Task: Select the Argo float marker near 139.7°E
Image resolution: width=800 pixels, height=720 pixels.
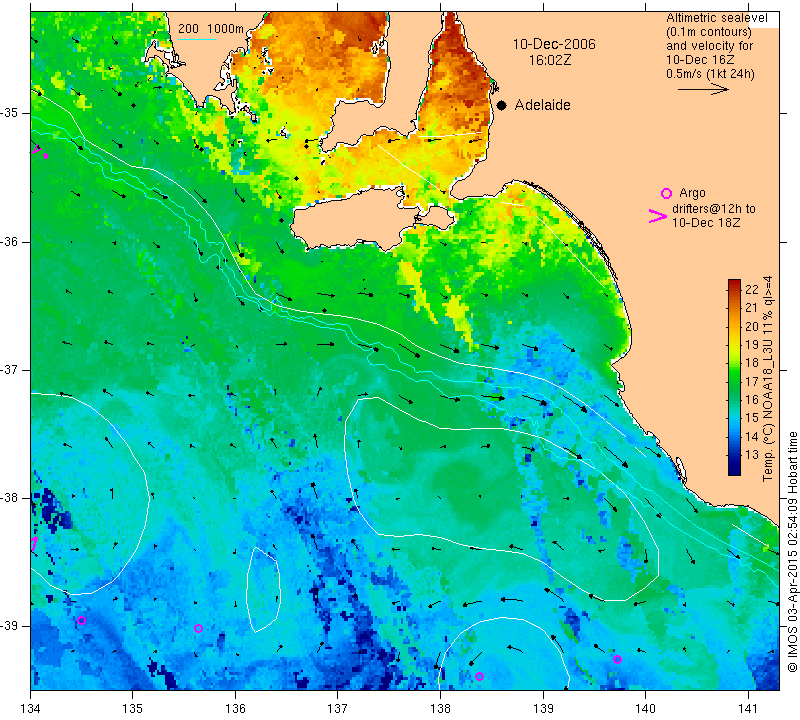Action: tap(617, 659)
